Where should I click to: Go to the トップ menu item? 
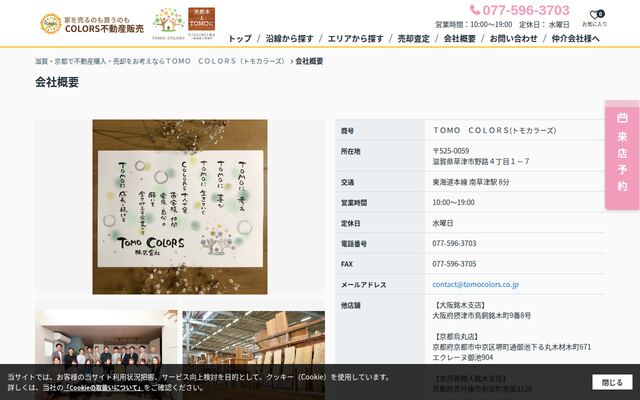tap(240, 38)
